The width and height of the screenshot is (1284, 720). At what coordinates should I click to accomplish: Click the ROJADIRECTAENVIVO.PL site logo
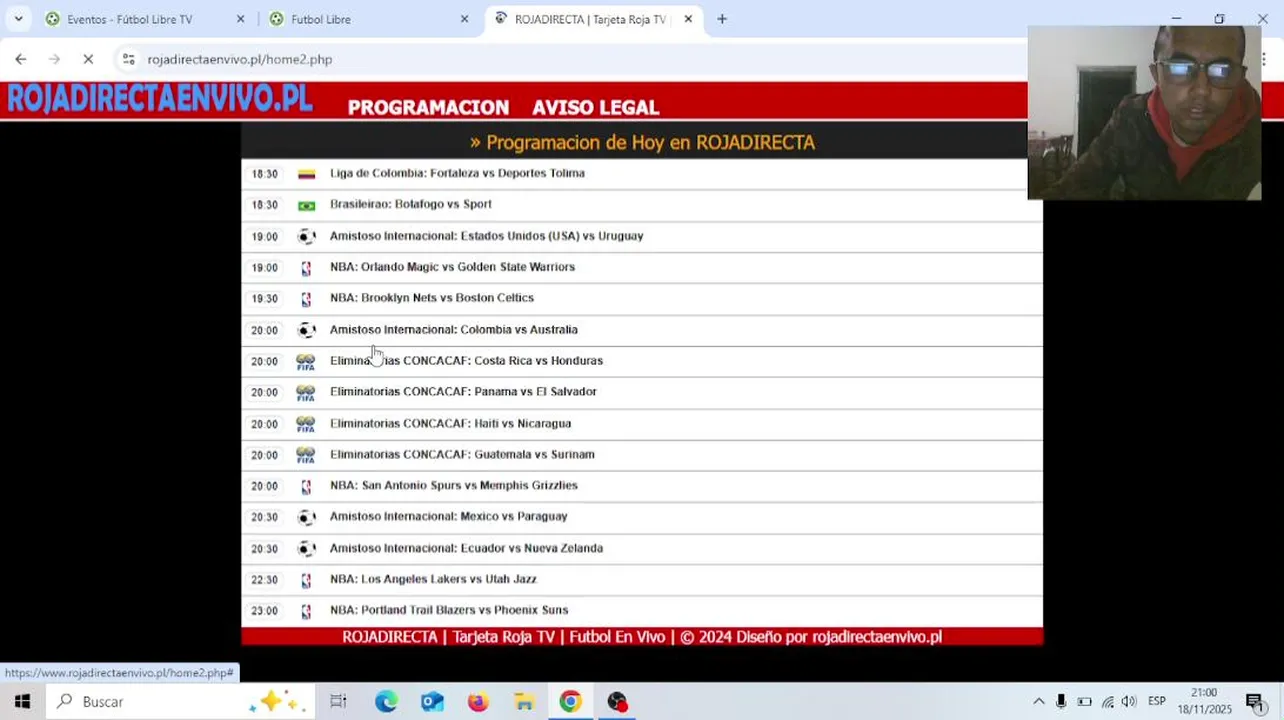(x=160, y=99)
